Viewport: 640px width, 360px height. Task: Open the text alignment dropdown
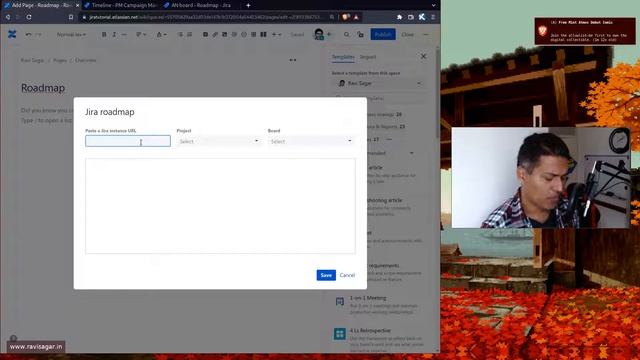pyautogui.click(x=141, y=35)
